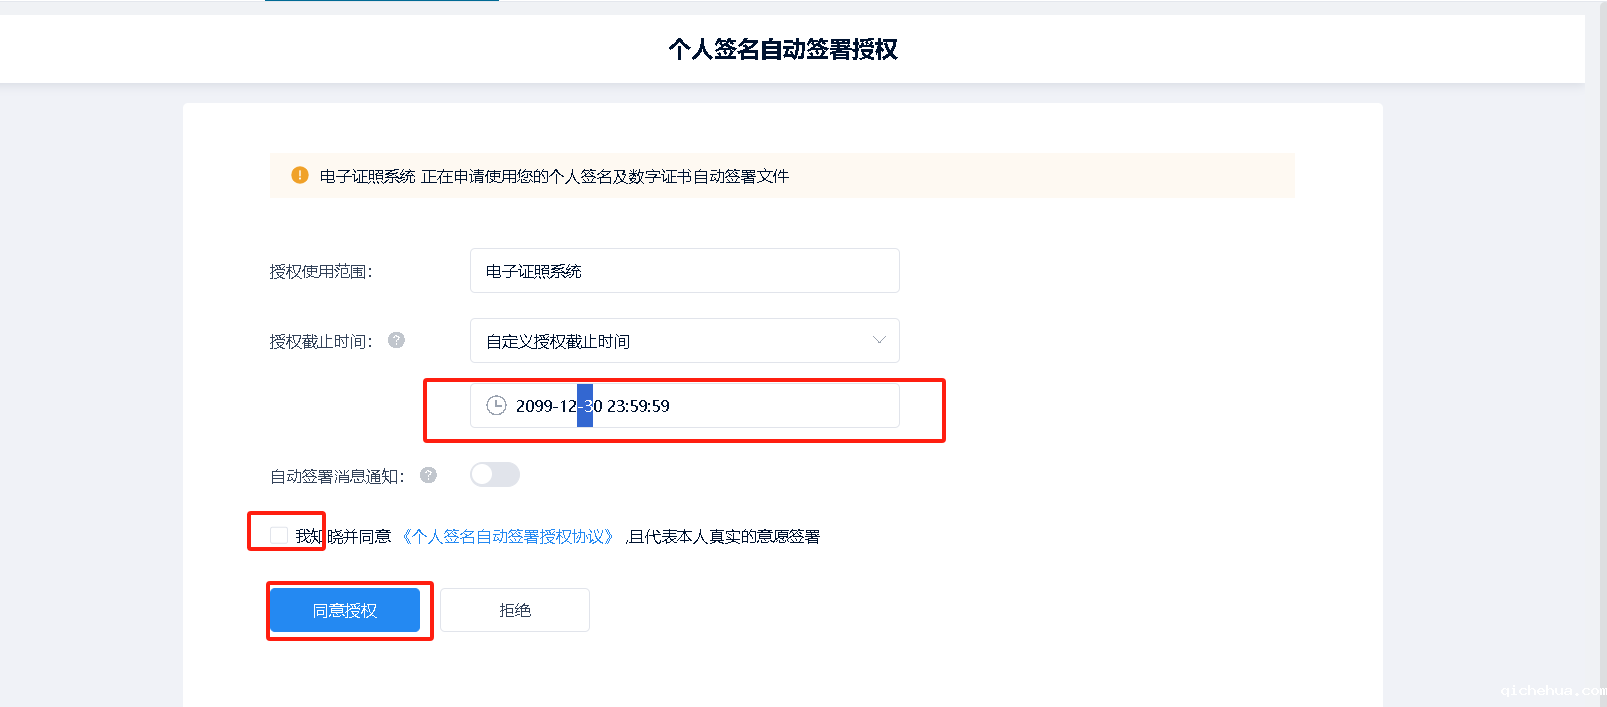Click the 个人签名自动签署授权 page title
Image resolution: width=1607 pixels, height=707 pixels.
coord(783,49)
